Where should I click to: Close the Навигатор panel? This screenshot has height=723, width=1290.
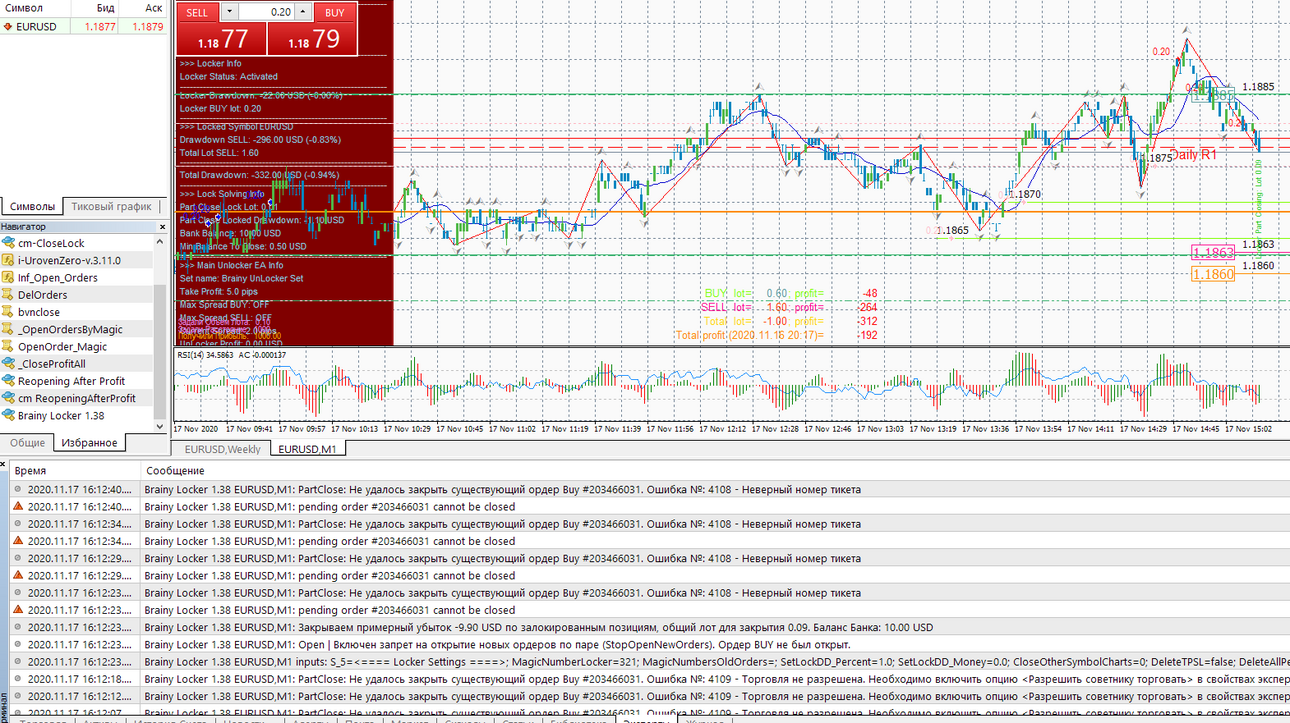coord(162,227)
